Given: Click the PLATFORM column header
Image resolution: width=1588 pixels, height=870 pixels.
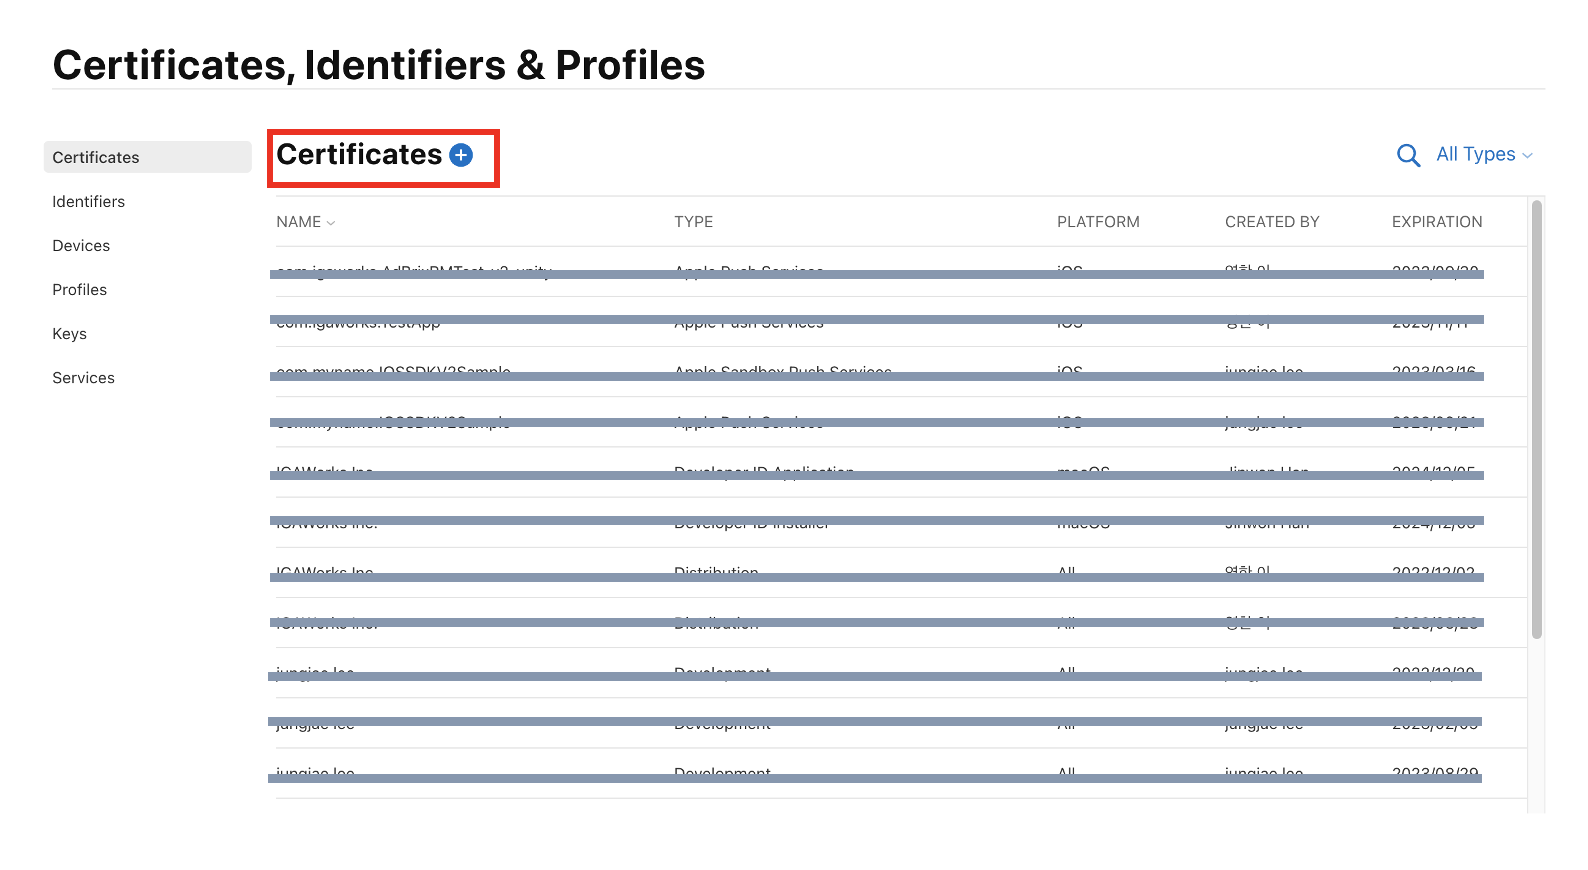Looking at the screenshot, I should click(x=1098, y=222).
